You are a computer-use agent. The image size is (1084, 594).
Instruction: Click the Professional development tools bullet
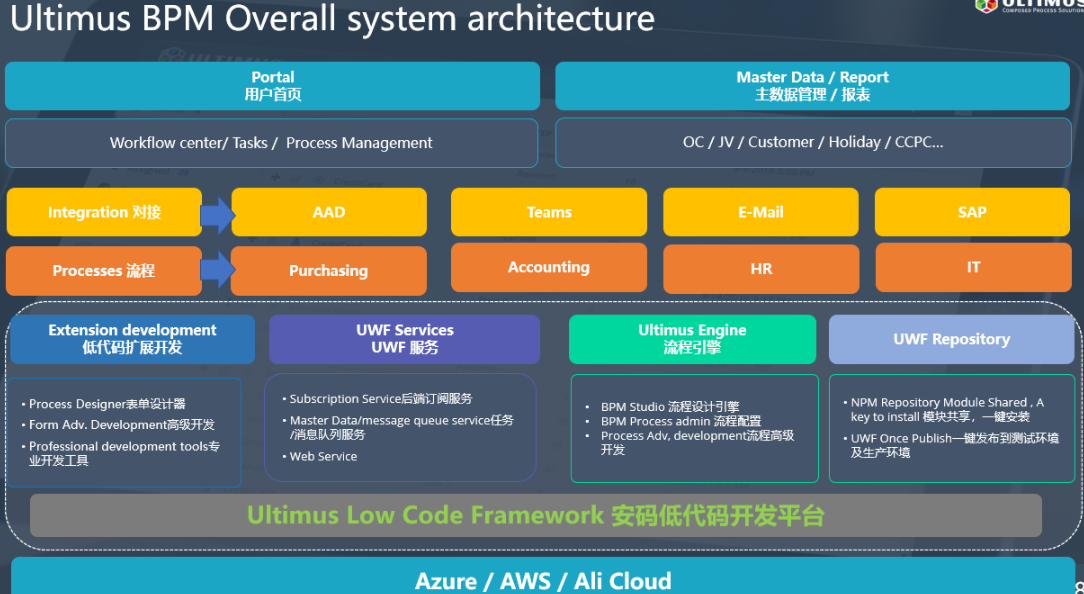120,453
